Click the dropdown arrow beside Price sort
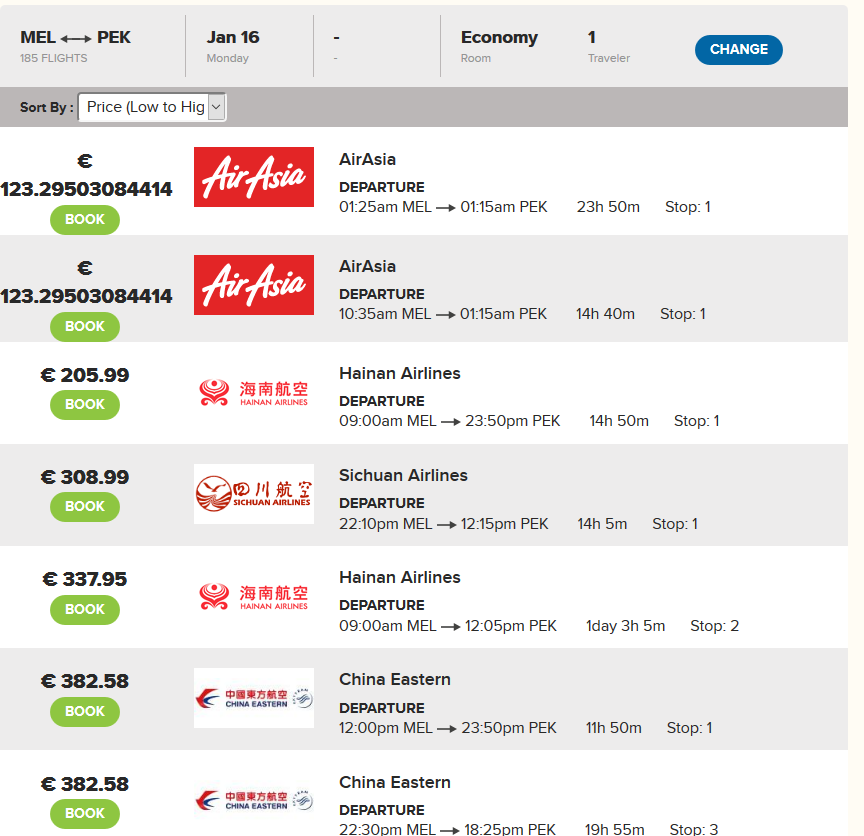This screenshot has height=836, width=864. tap(217, 107)
